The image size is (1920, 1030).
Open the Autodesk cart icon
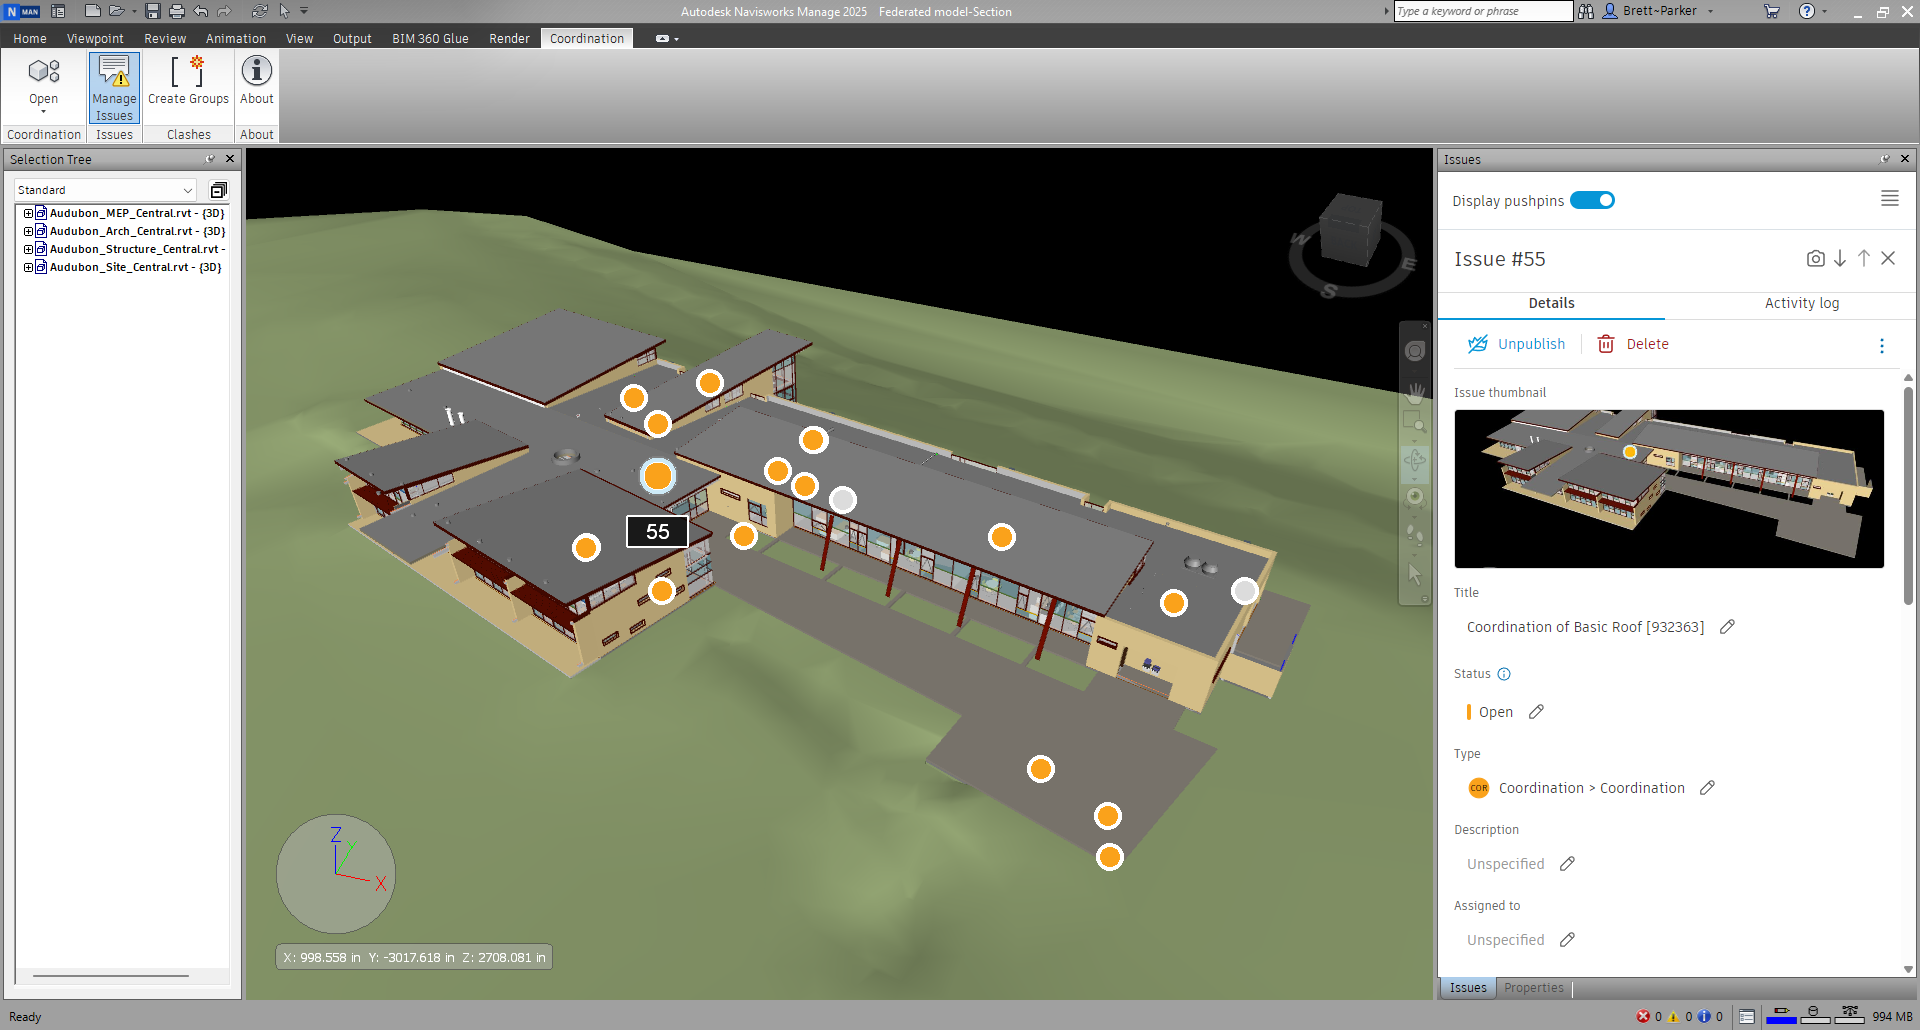click(1772, 11)
